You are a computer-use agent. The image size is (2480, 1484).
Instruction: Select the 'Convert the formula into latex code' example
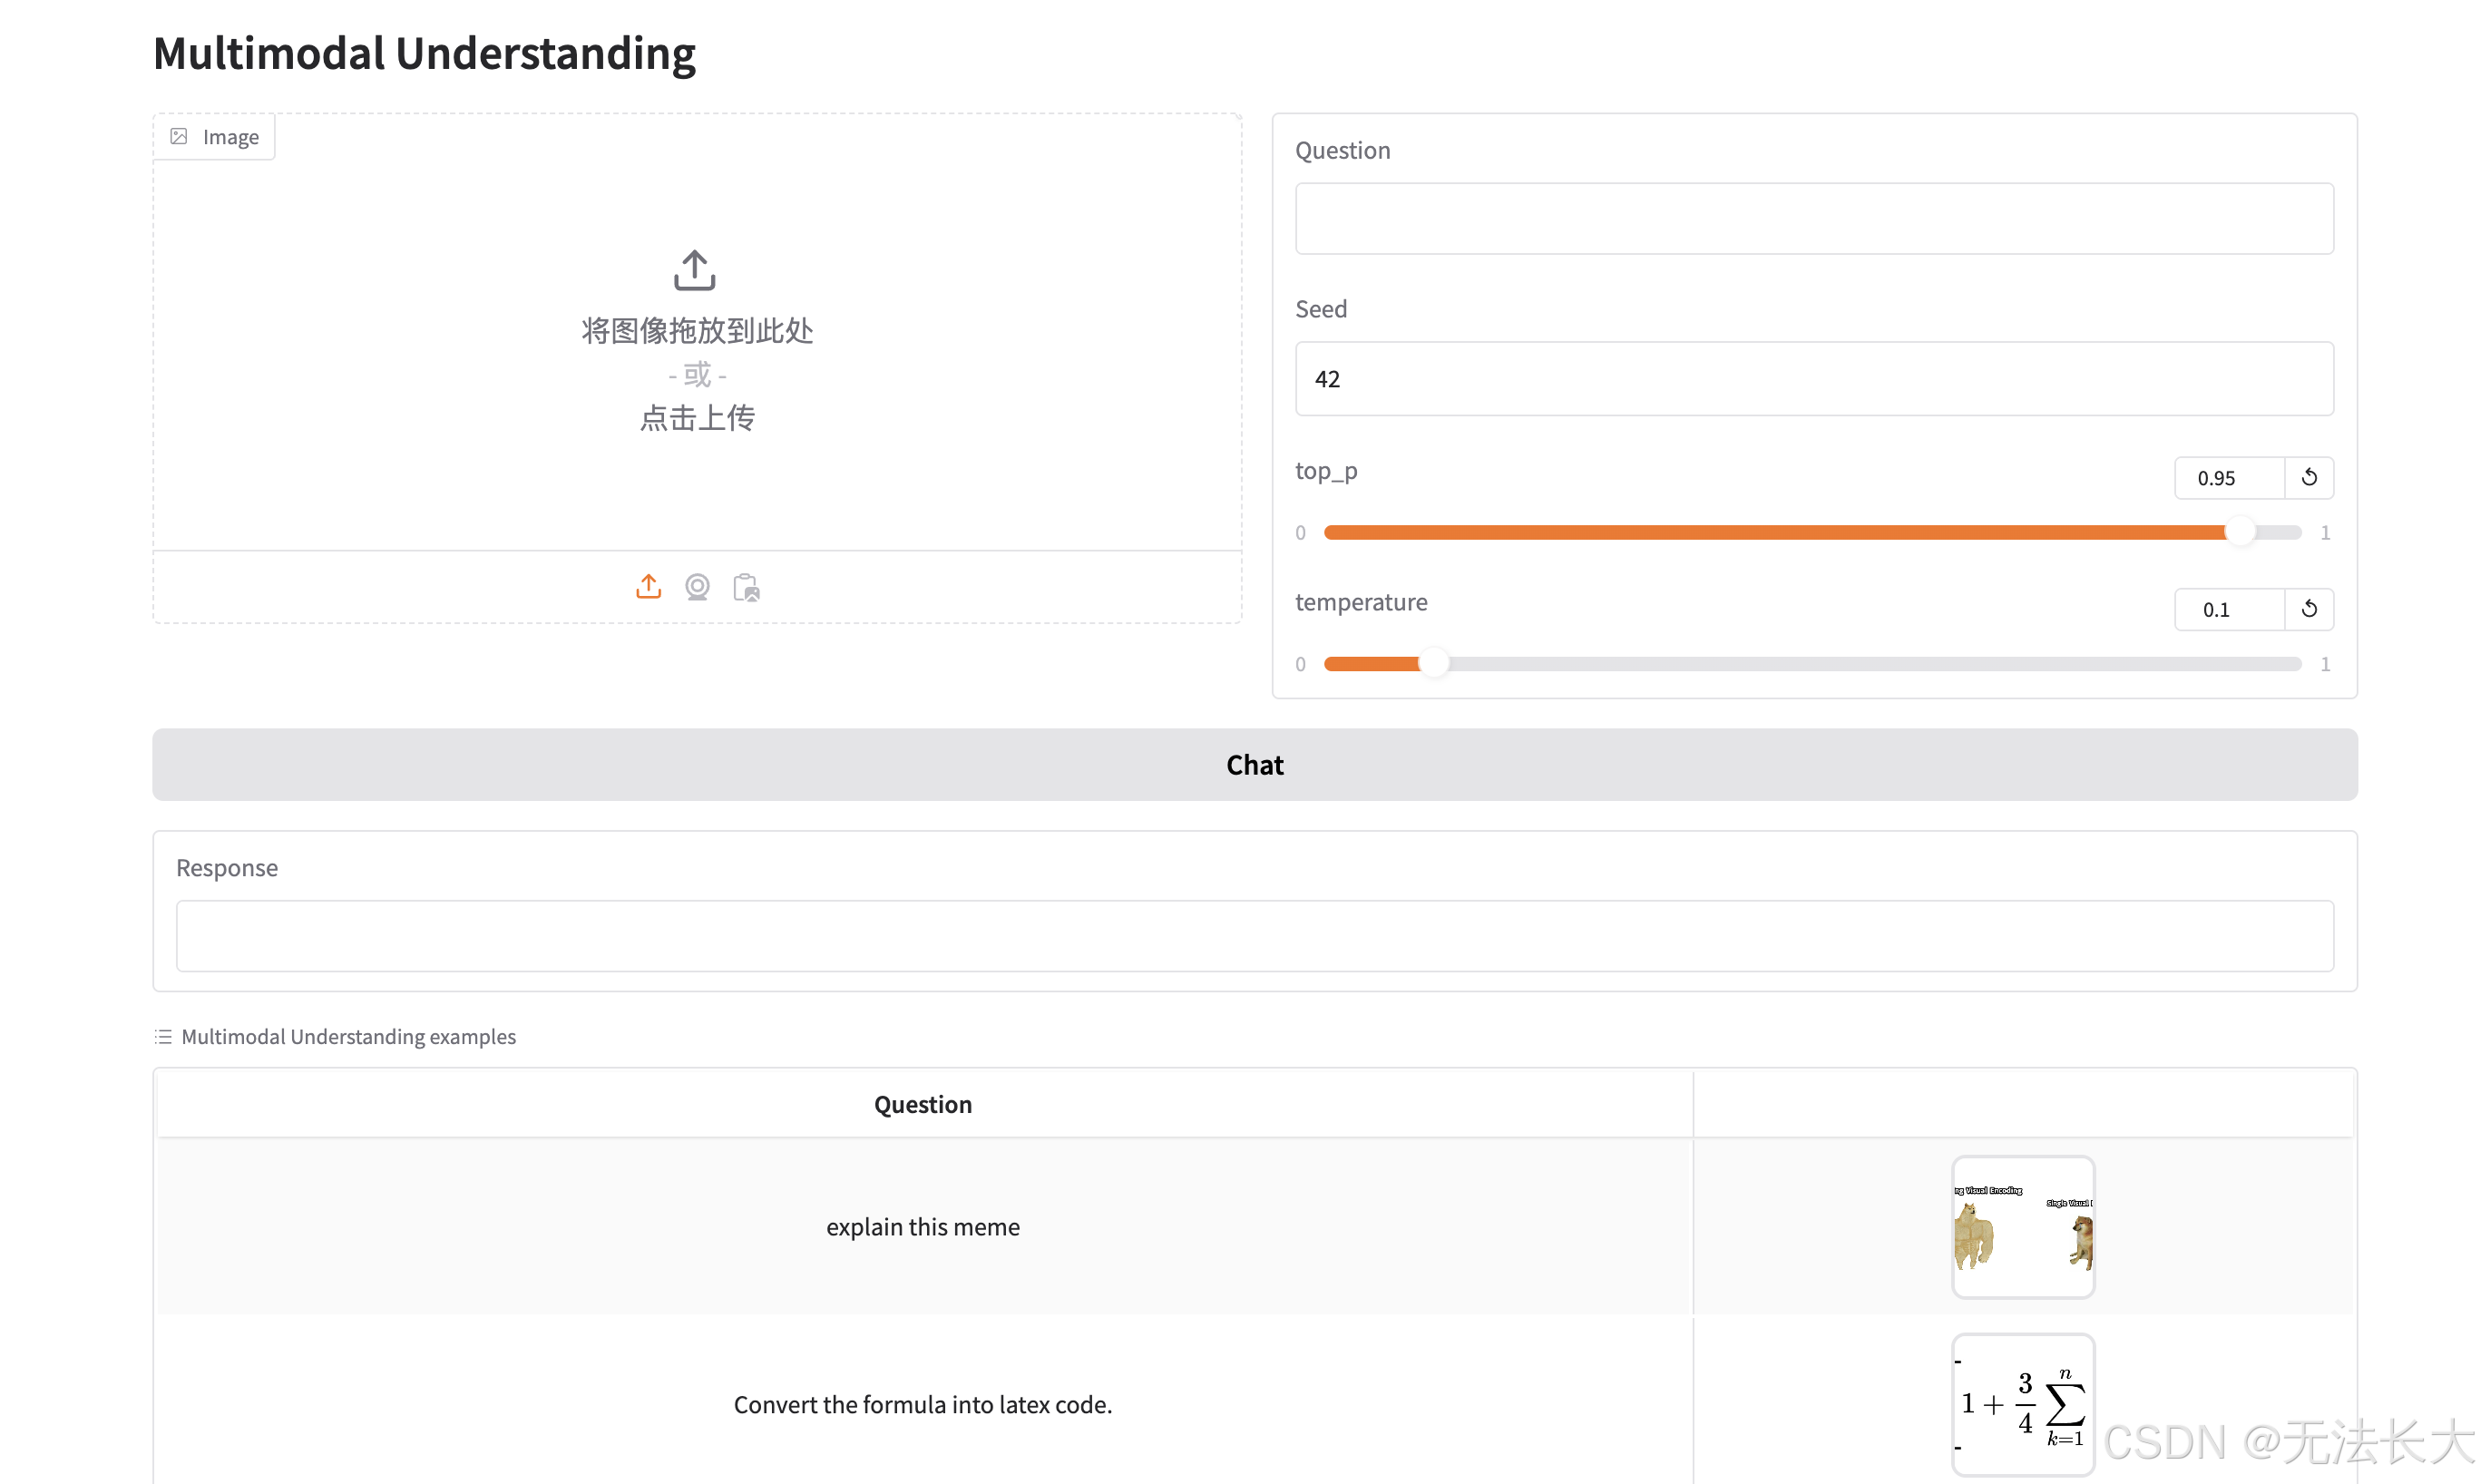[922, 1404]
